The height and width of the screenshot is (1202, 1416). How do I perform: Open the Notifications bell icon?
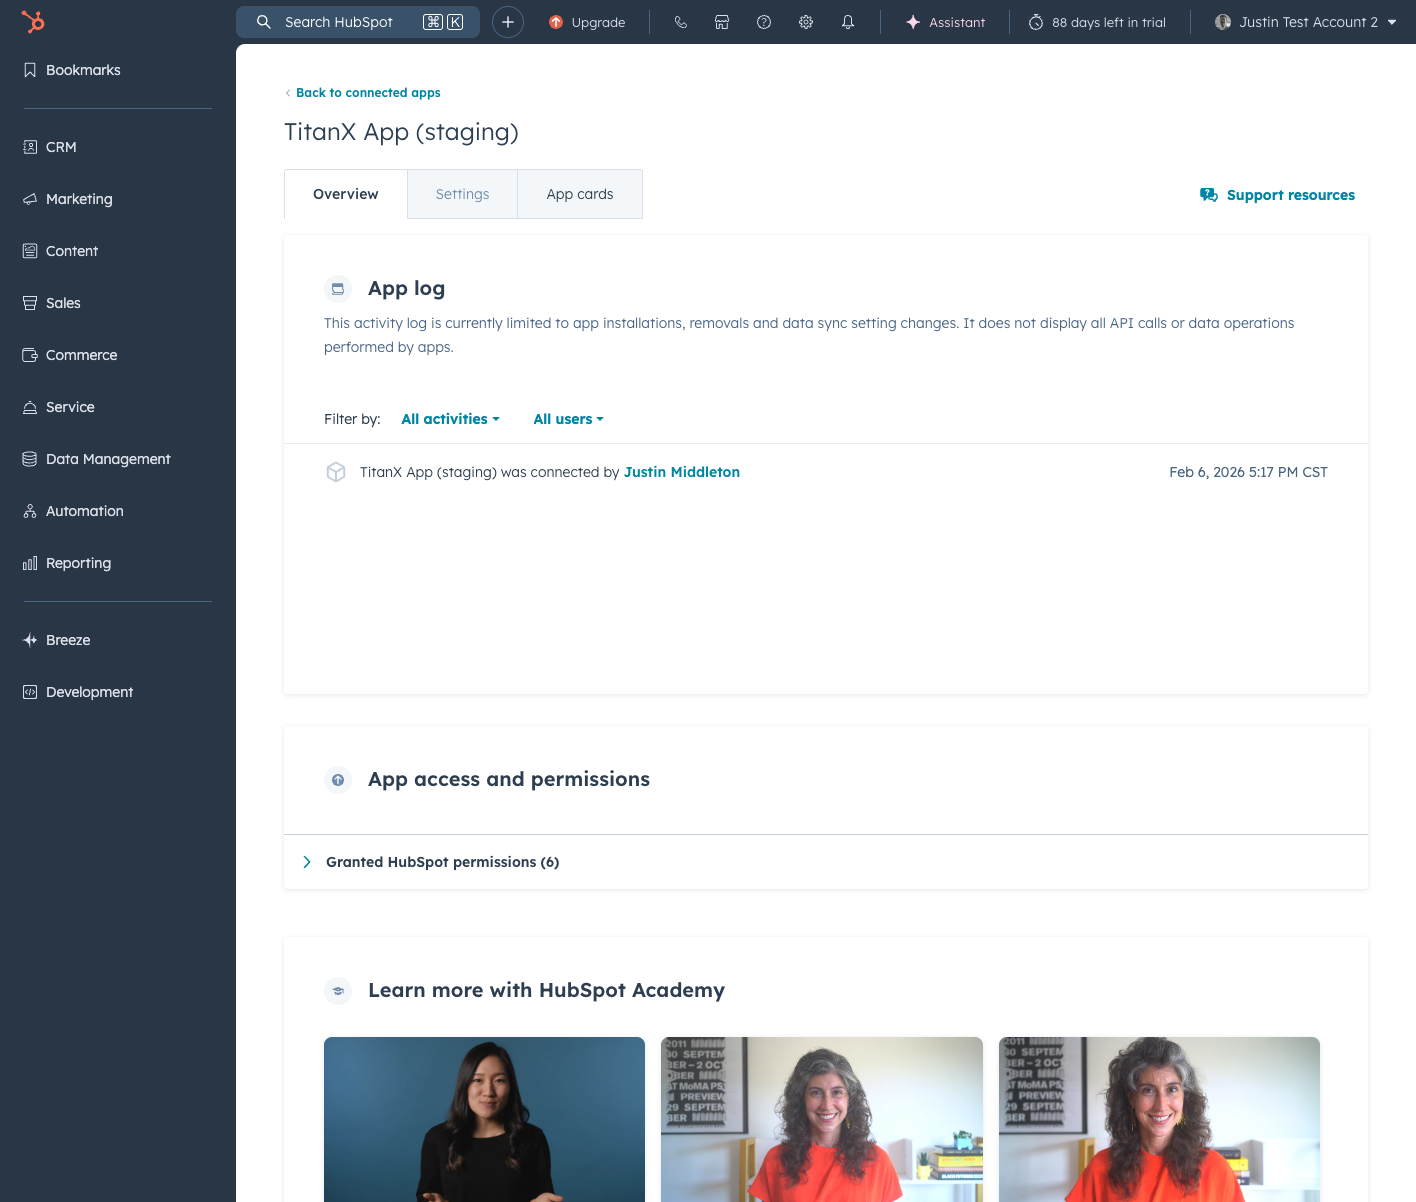(x=848, y=22)
